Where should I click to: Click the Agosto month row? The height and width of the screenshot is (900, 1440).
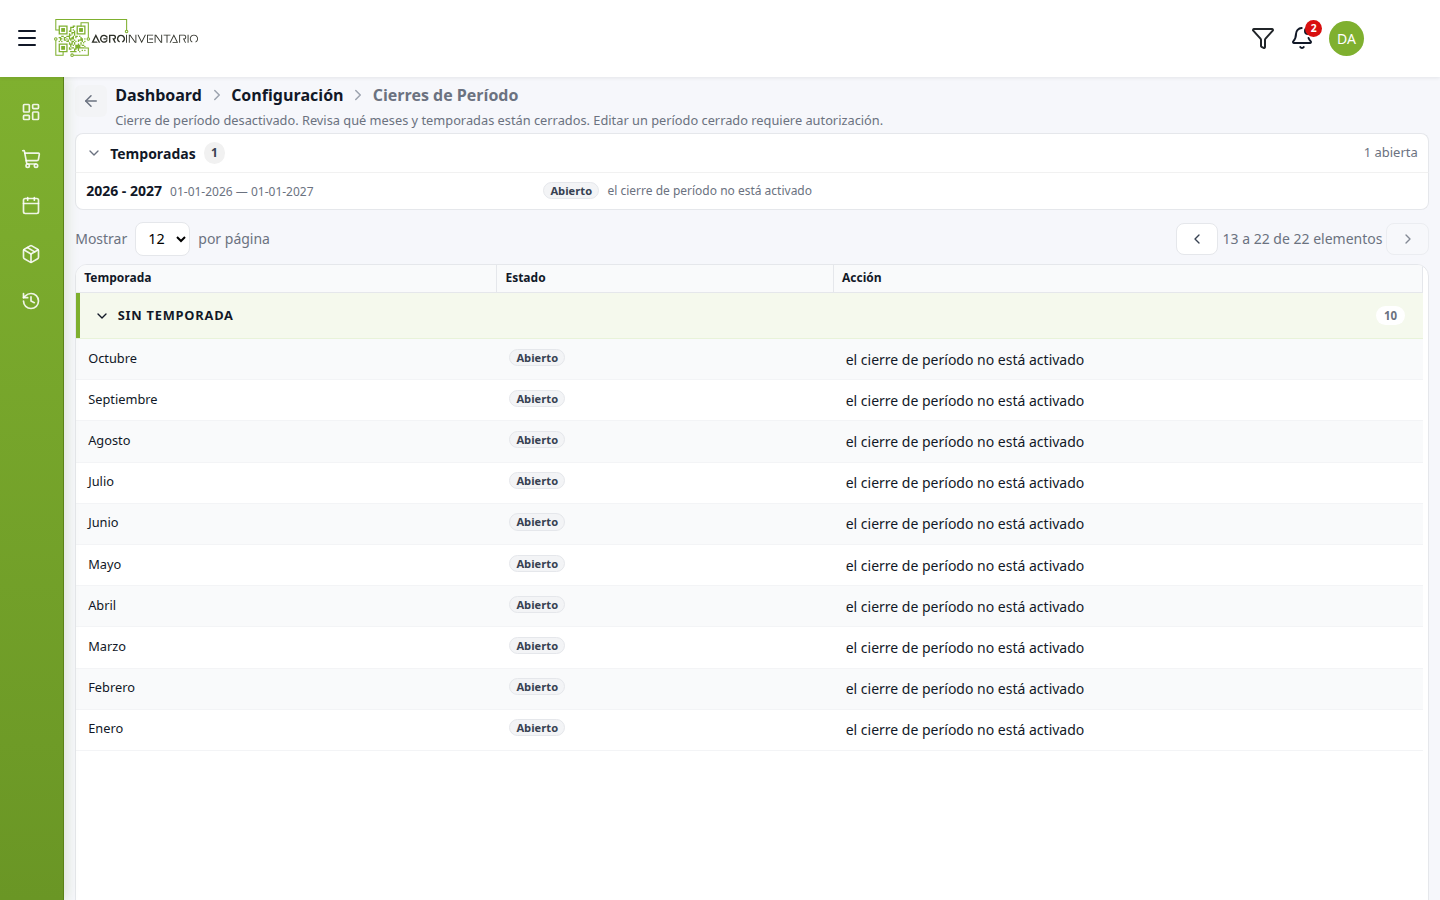[x=749, y=441]
